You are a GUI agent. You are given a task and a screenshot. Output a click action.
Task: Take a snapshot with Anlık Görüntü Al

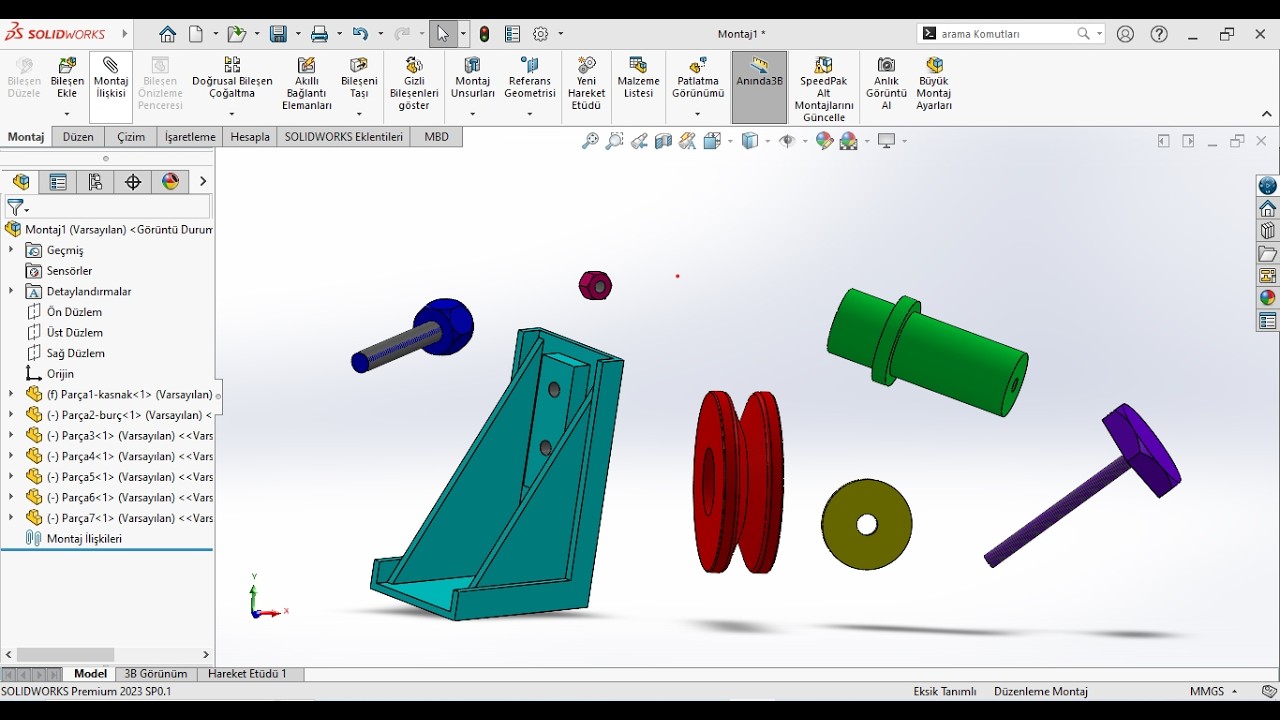886,84
